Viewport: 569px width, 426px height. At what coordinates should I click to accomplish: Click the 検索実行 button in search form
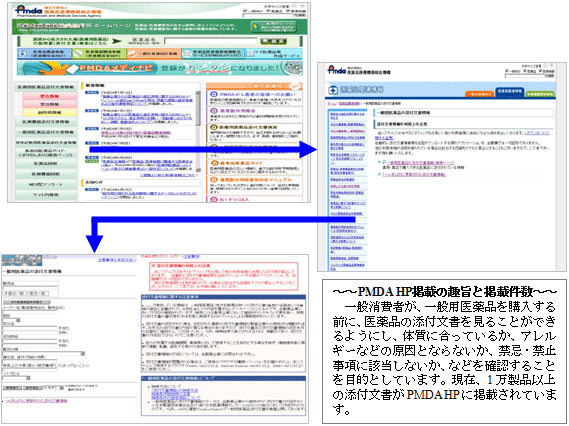click(x=12, y=388)
